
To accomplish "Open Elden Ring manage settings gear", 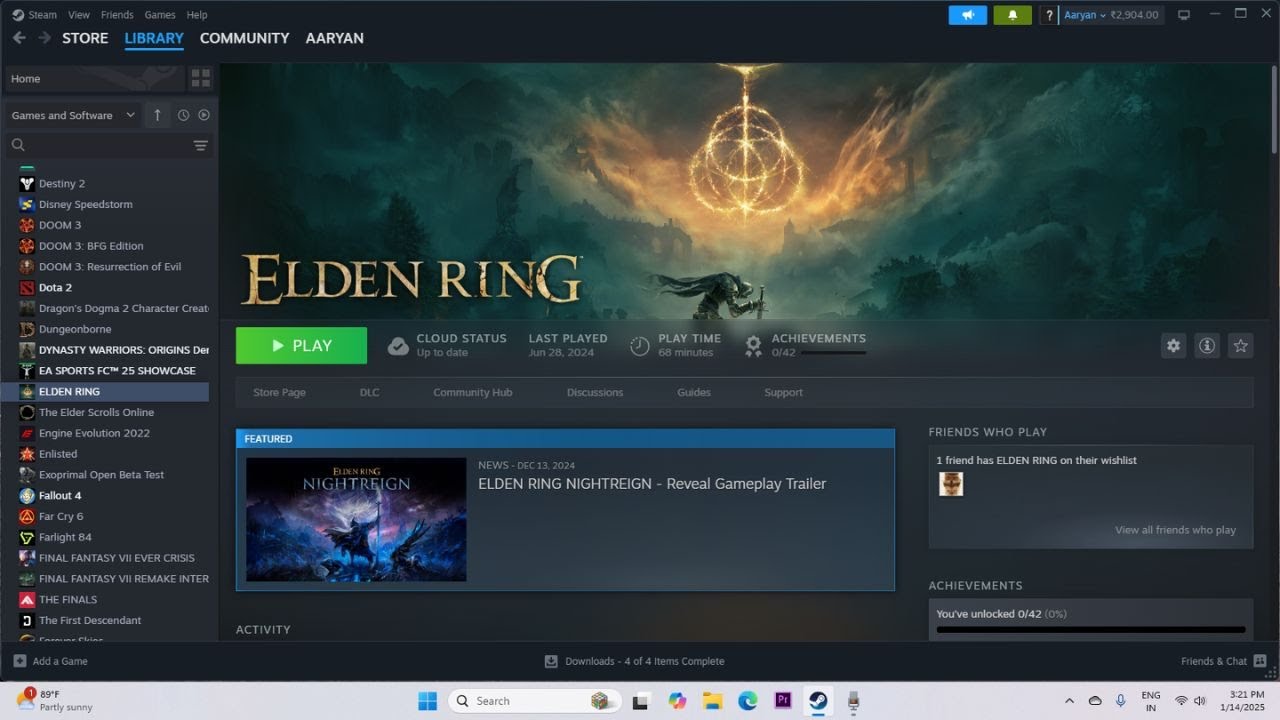I will coord(1173,345).
